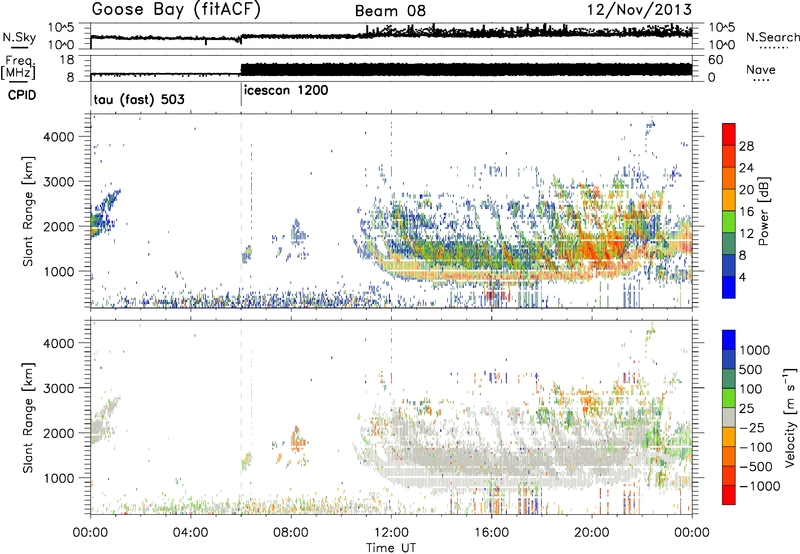Click the "3000" tick in the velocity panel
800x554 pixels.
(x=58, y=388)
